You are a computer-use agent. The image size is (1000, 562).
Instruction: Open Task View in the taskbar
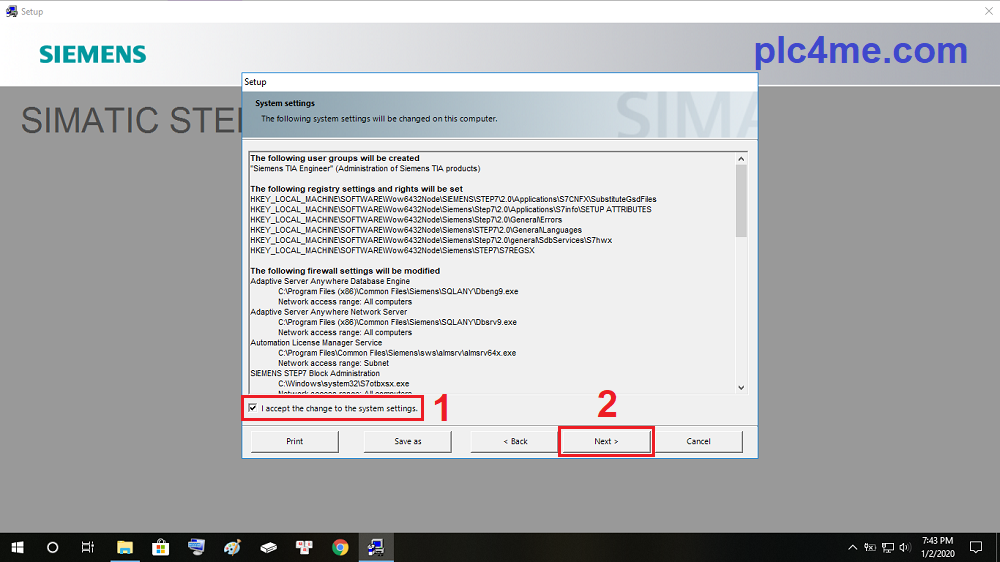coord(88,547)
